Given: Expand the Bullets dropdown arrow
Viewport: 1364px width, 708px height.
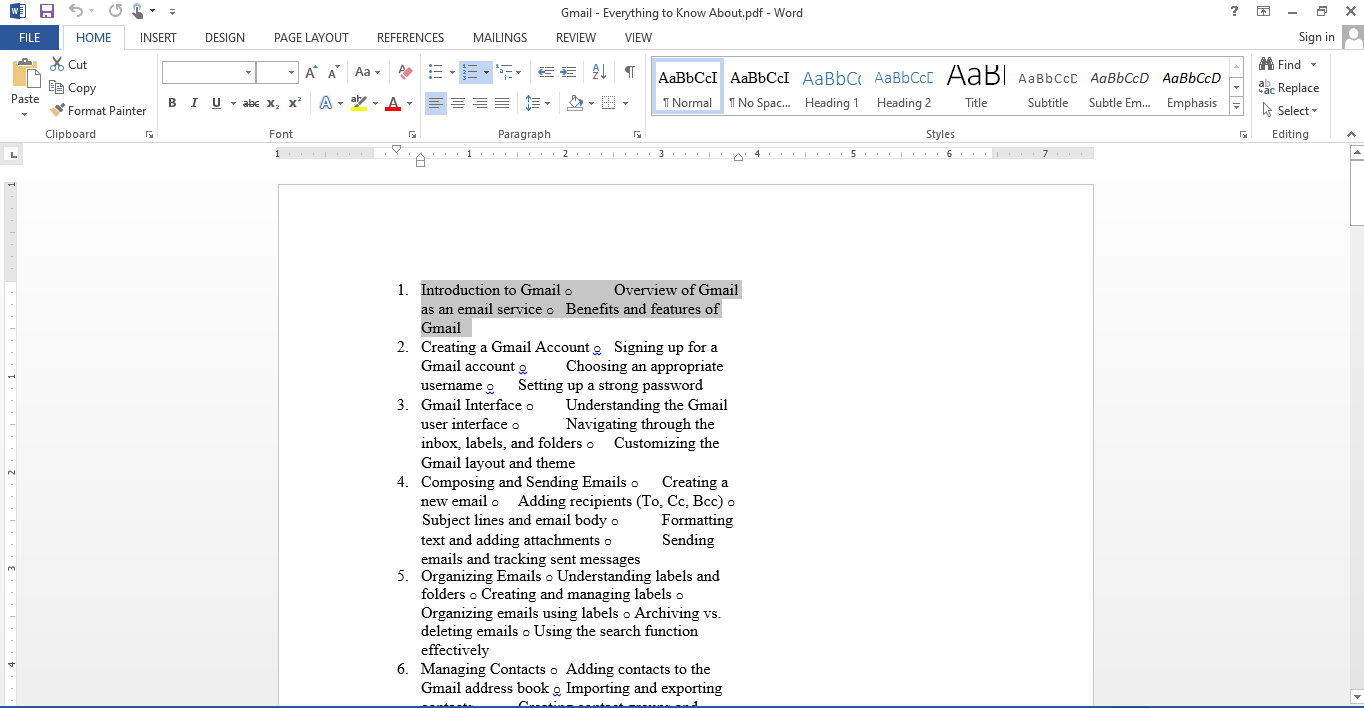Looking at the screenshot, I should pyautogui.click(x=452, y=72).
